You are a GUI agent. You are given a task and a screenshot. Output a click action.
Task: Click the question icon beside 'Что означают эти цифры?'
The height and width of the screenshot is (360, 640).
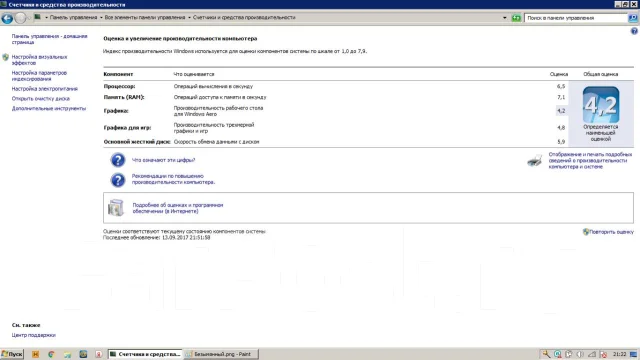click(x=118, y=160)
